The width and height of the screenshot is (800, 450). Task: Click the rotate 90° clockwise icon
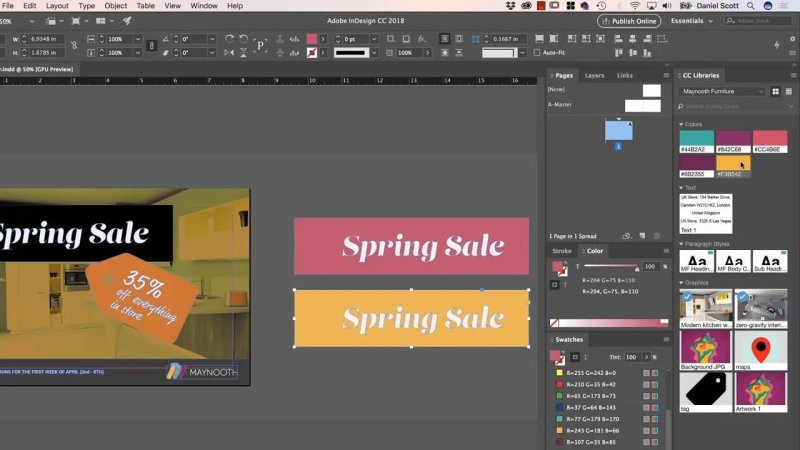[229, 39]
